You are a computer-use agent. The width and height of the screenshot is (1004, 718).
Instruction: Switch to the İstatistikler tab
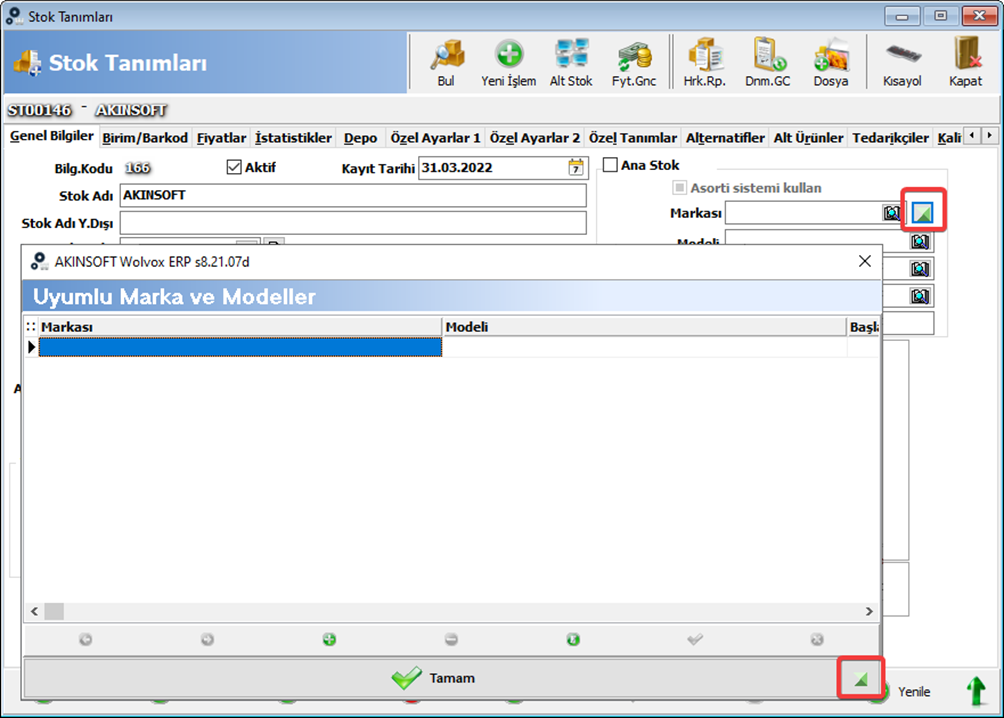294,138
